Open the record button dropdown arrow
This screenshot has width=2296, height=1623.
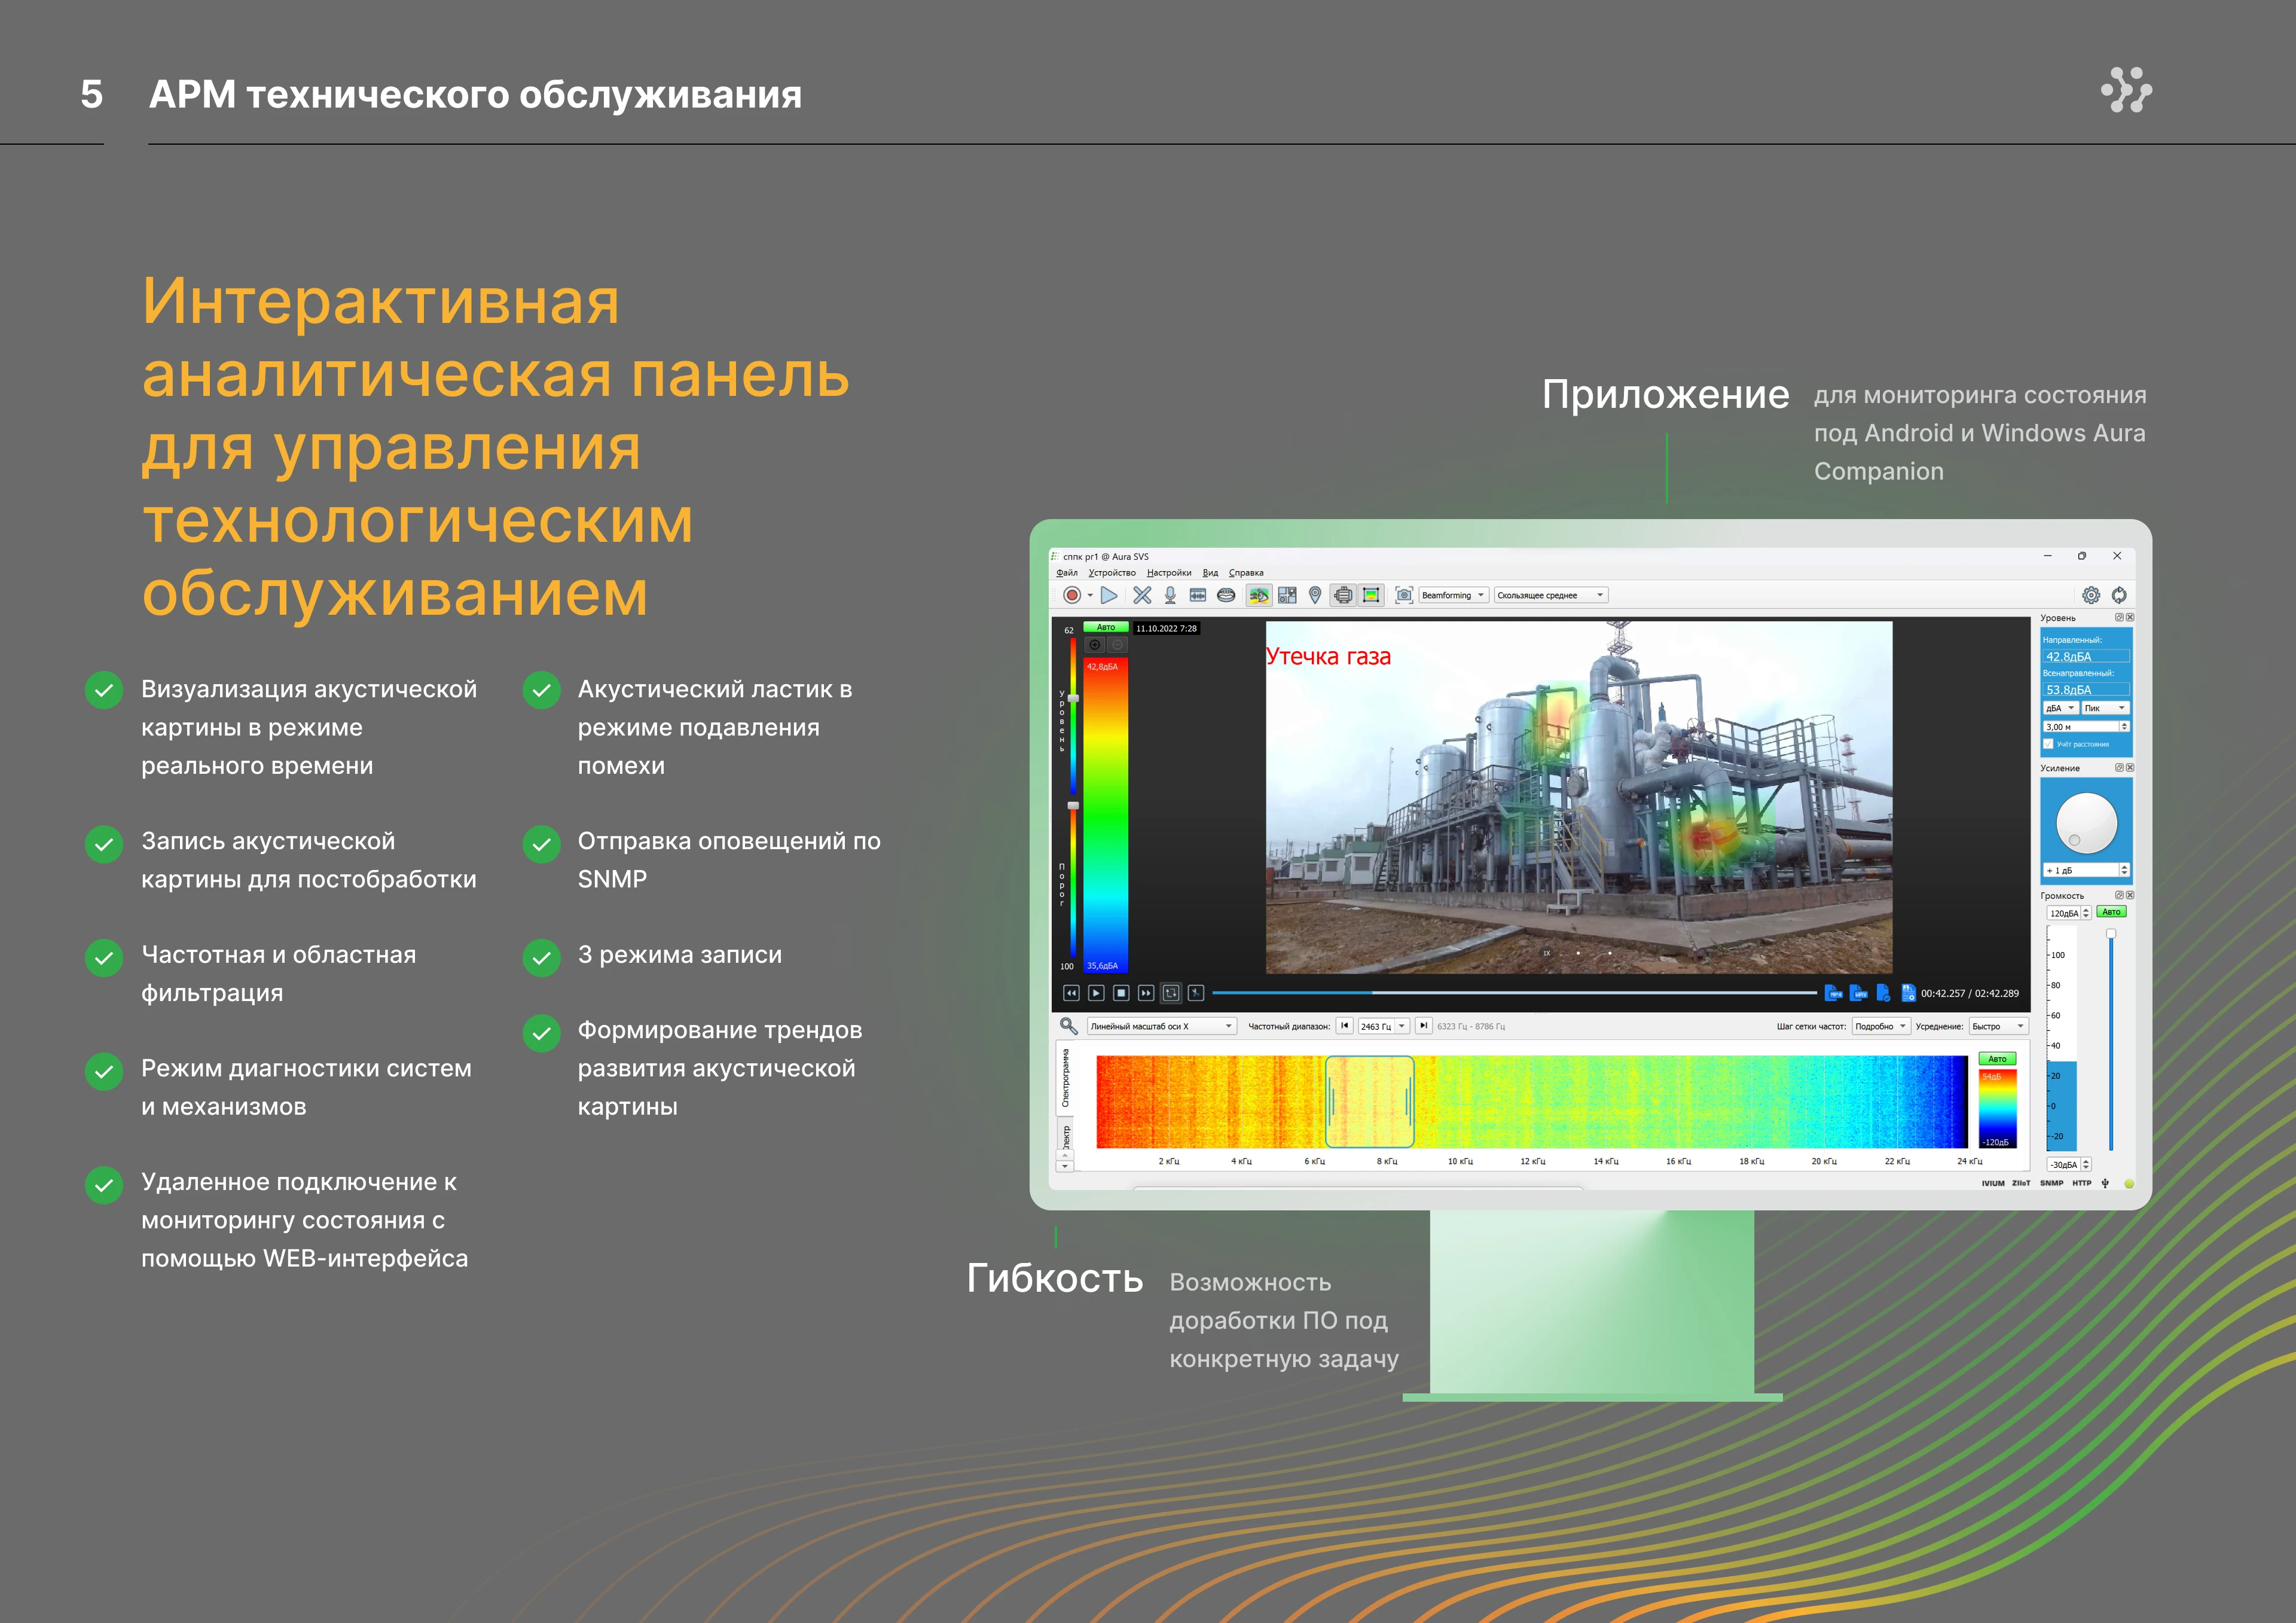pyautogui.click(x=1089, y=596)
